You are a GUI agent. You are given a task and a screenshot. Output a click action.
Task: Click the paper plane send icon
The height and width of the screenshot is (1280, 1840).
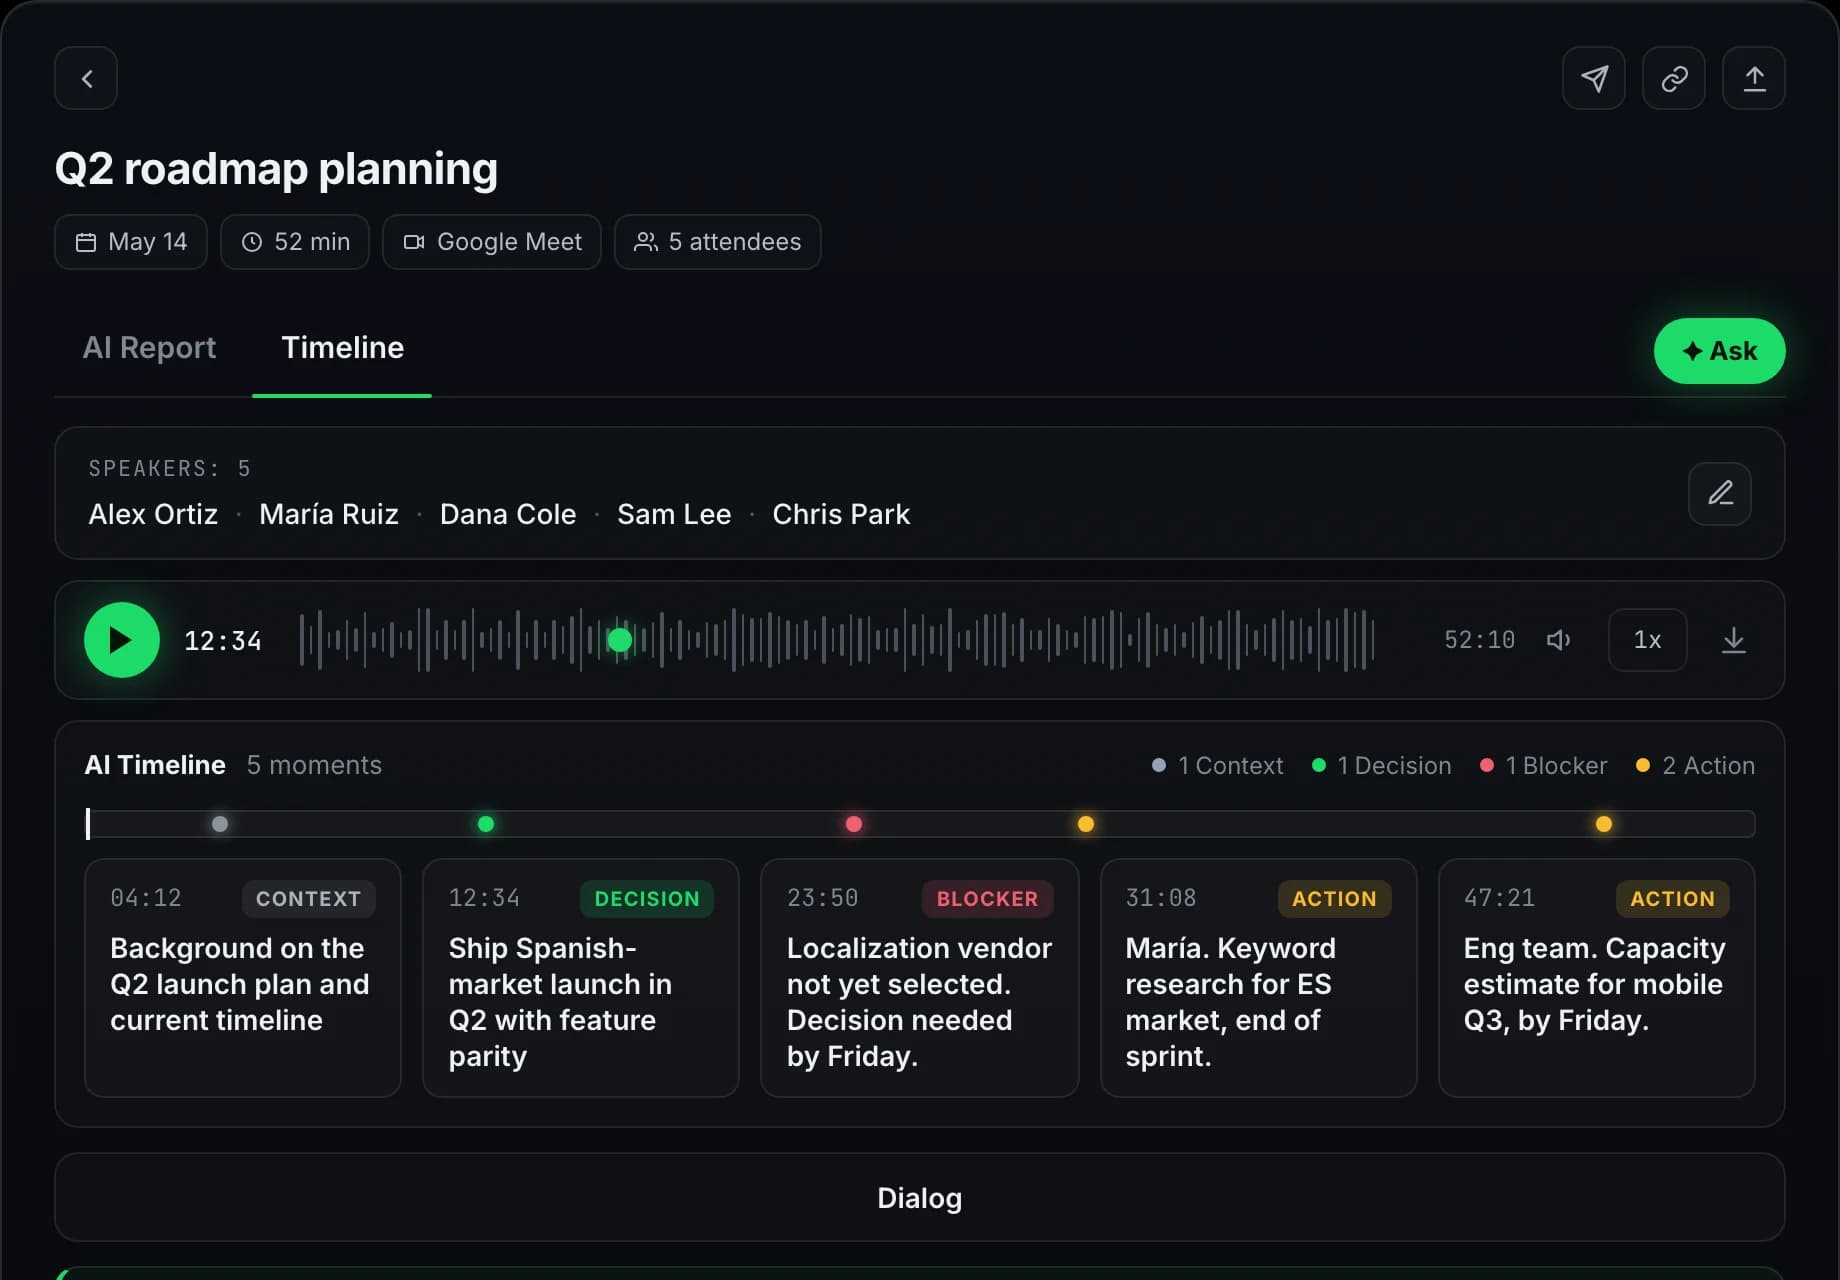tap(1594, 78)
